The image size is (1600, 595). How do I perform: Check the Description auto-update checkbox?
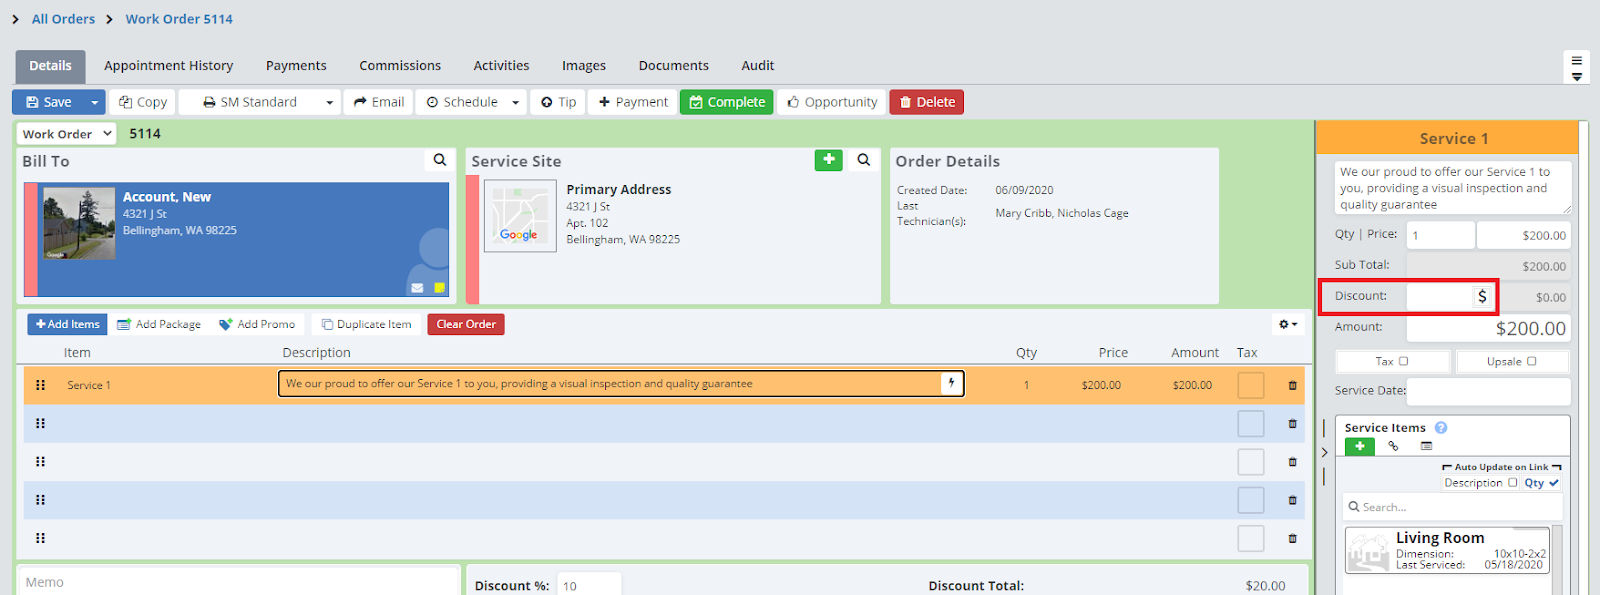1512,483
